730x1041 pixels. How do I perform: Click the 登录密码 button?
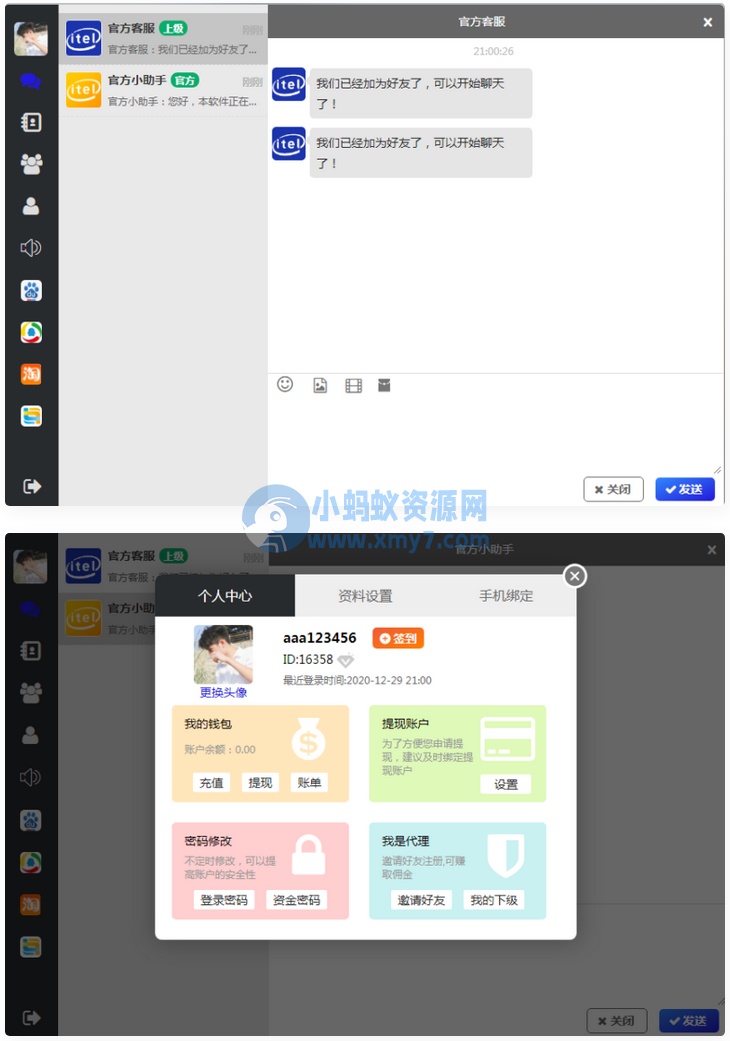pos(224,900)
